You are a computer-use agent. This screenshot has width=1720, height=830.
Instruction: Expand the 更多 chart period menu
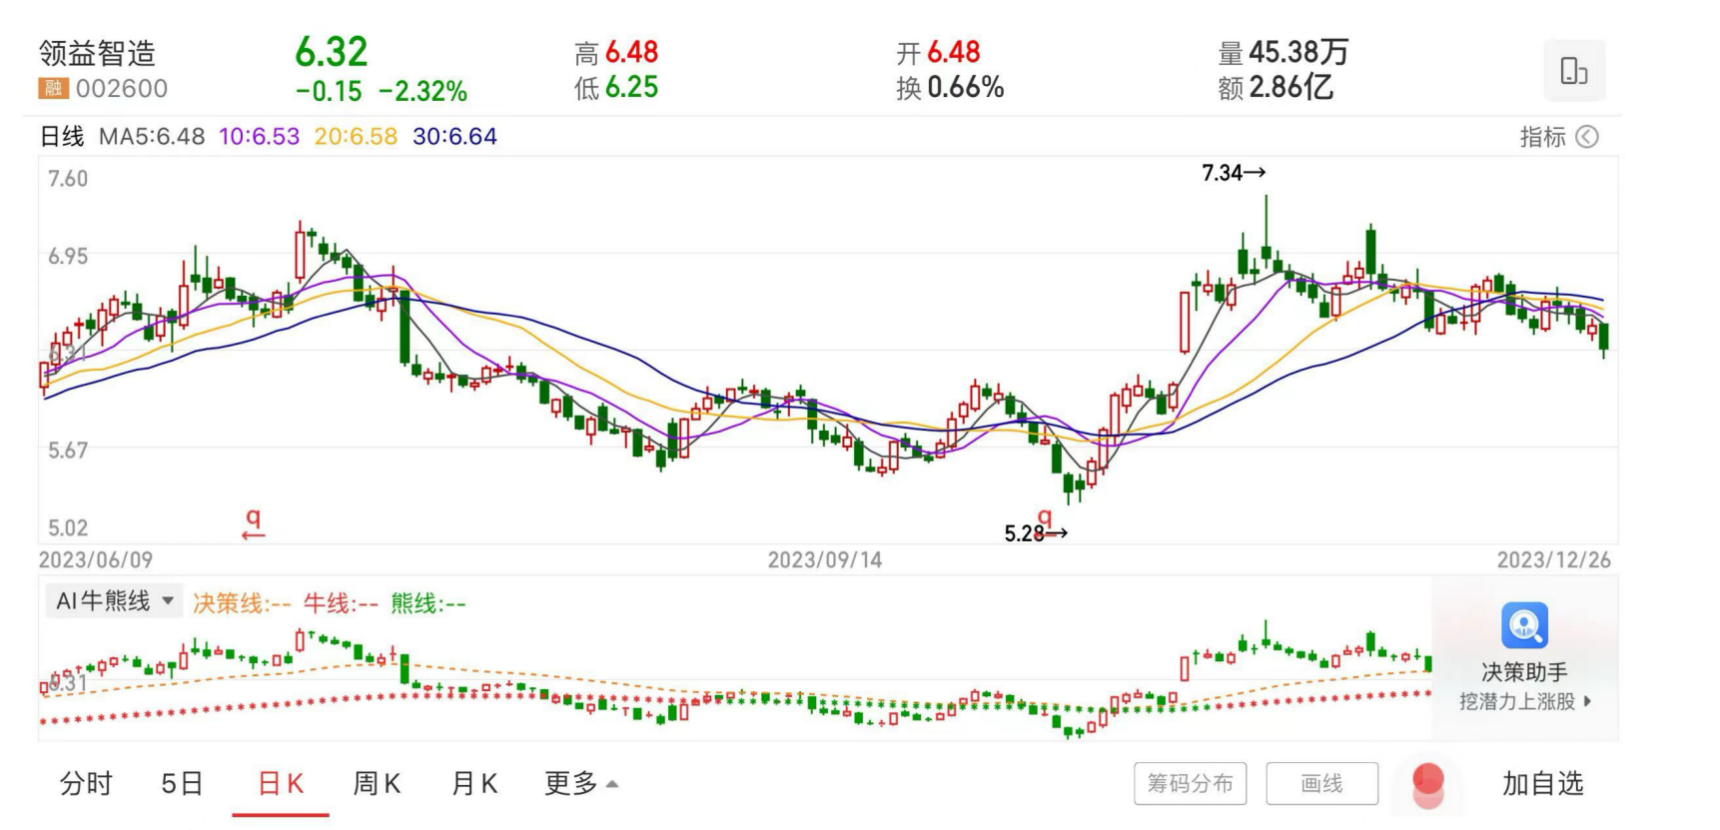coord(580,783)
